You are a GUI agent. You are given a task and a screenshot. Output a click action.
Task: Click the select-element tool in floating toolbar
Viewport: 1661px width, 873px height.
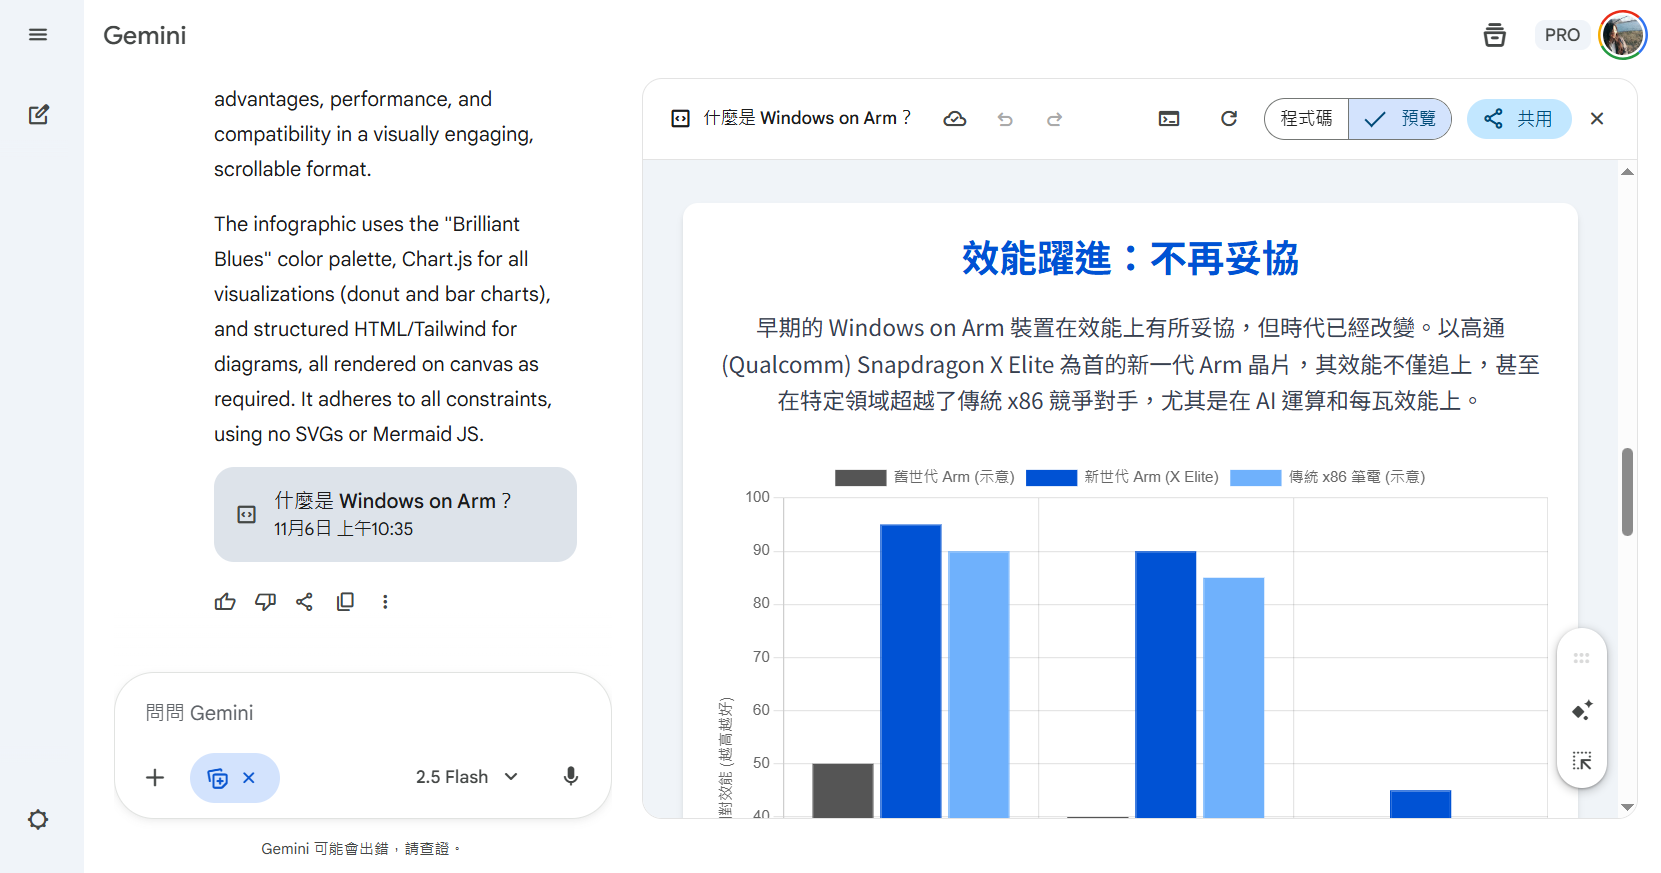pos(1582,761)
